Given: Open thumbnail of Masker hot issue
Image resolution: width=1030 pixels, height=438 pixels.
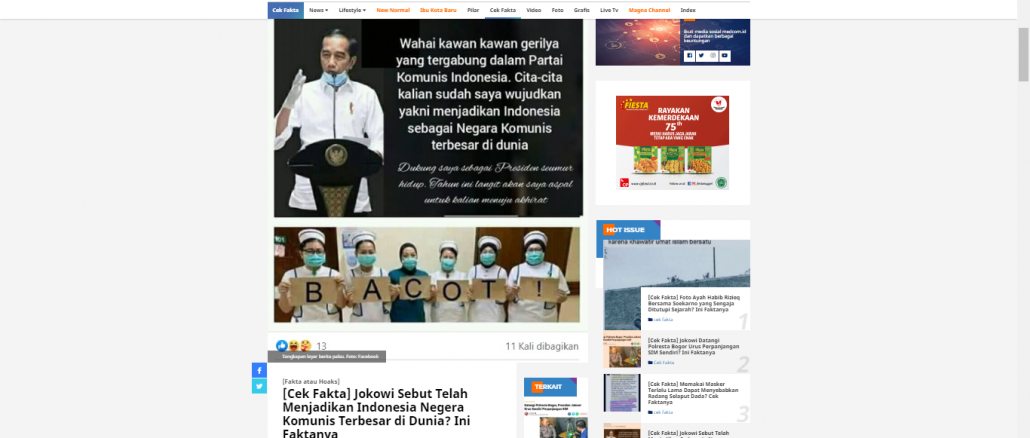Looking at the screenshot, I should [621, 393].
